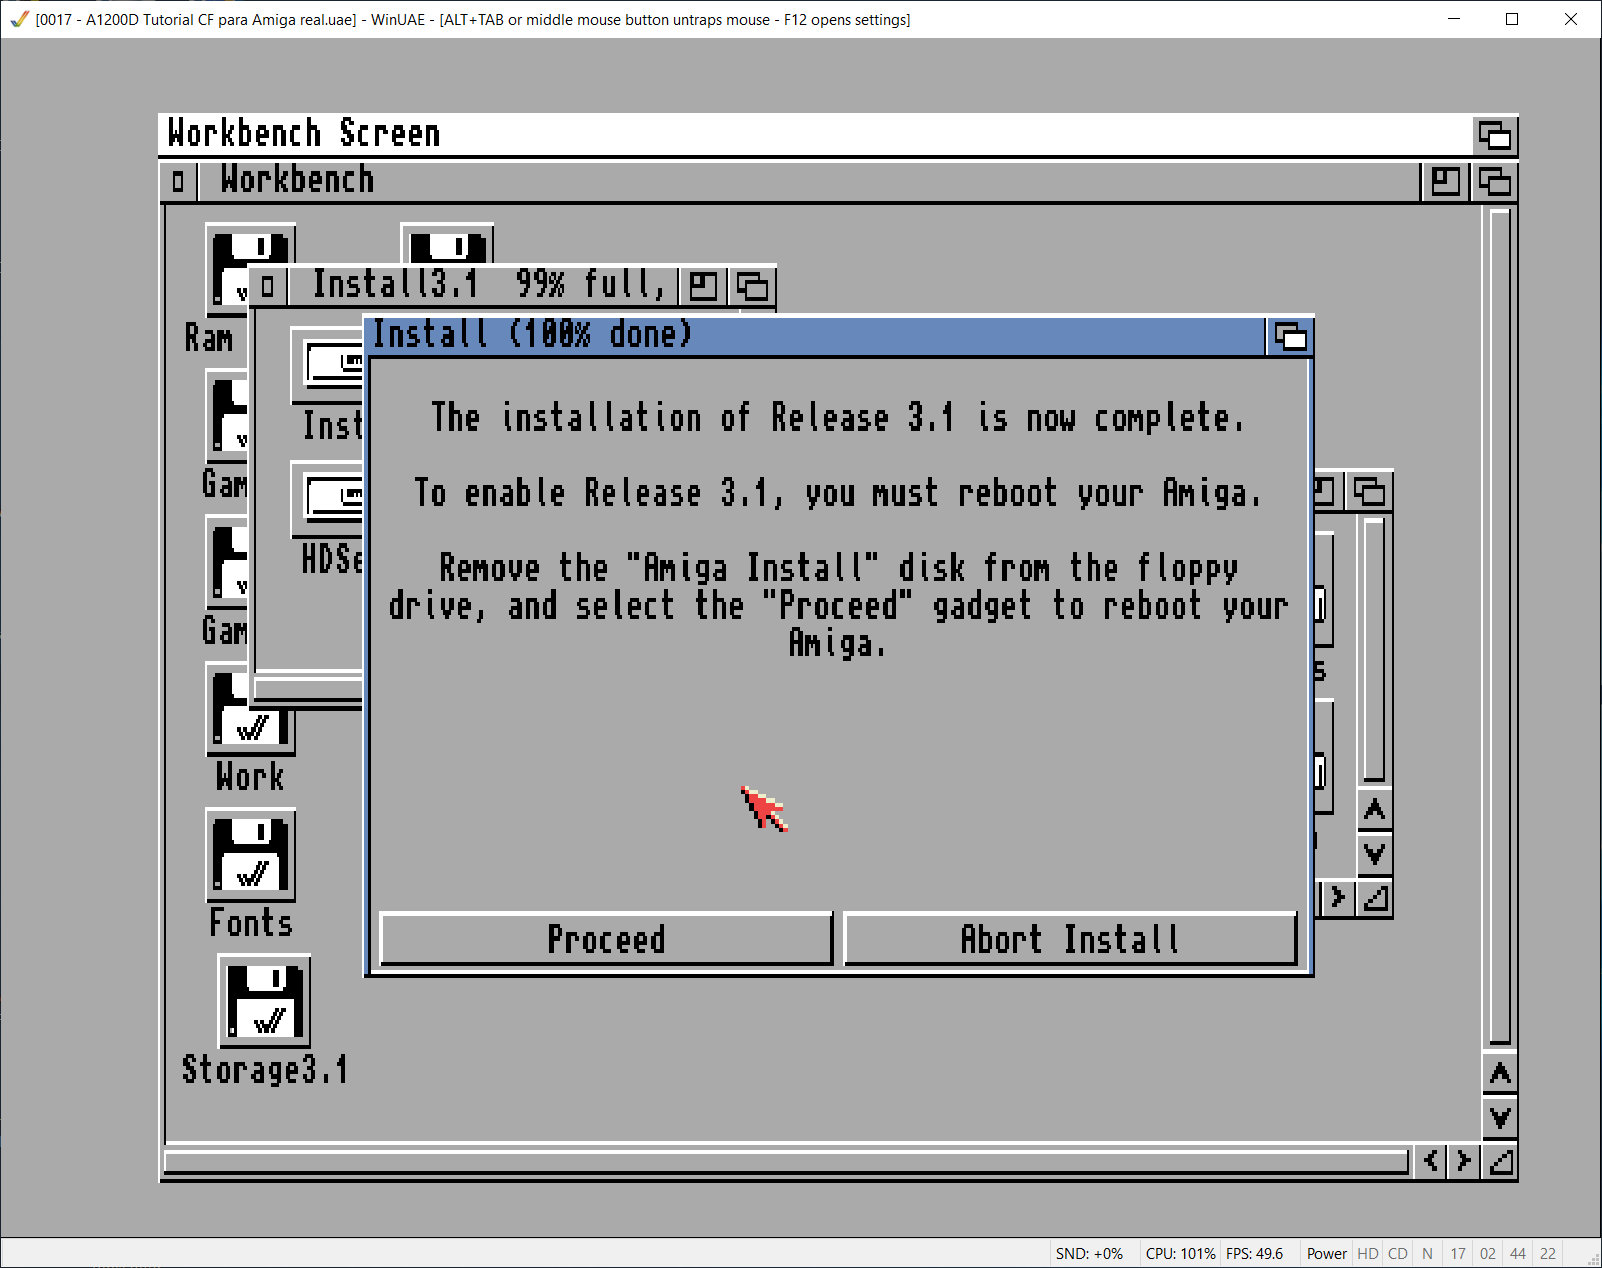The image size is (1602, 1268).
Task: Click the Install (100% done) title bar
Action: point(815,336)
